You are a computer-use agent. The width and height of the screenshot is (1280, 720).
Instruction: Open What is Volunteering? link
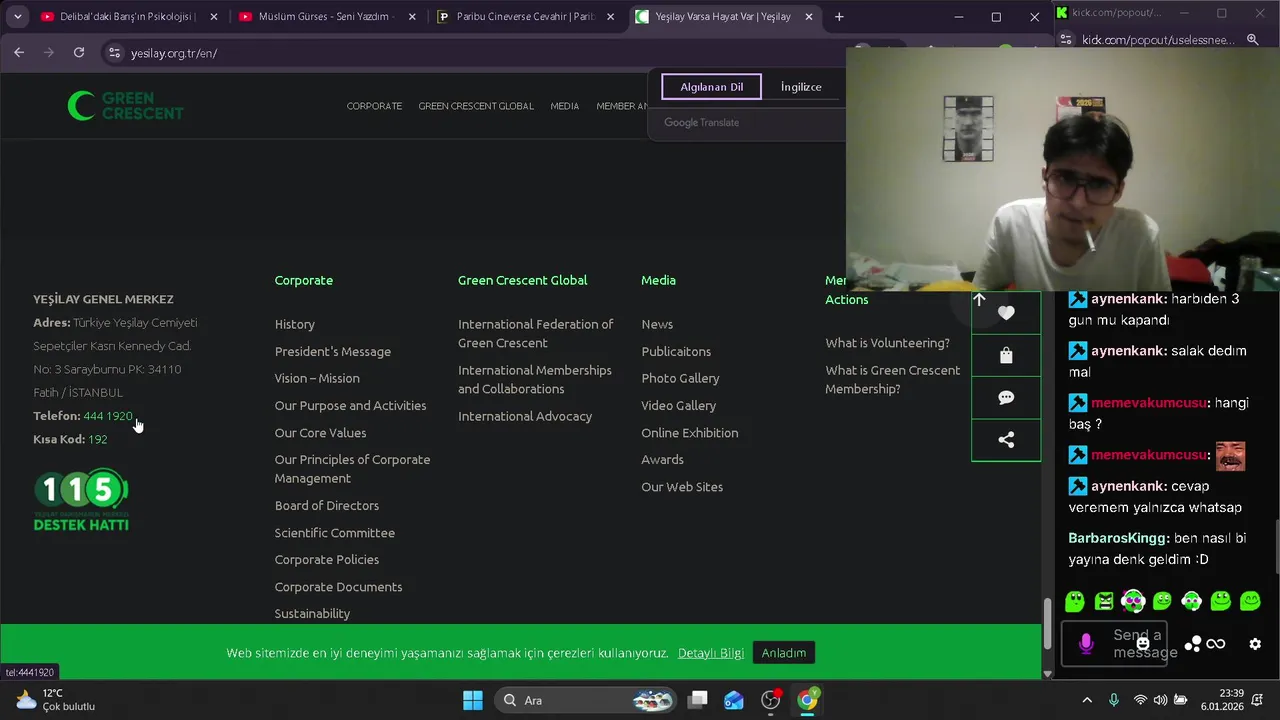pyautogui.click(x=888, y=343)
